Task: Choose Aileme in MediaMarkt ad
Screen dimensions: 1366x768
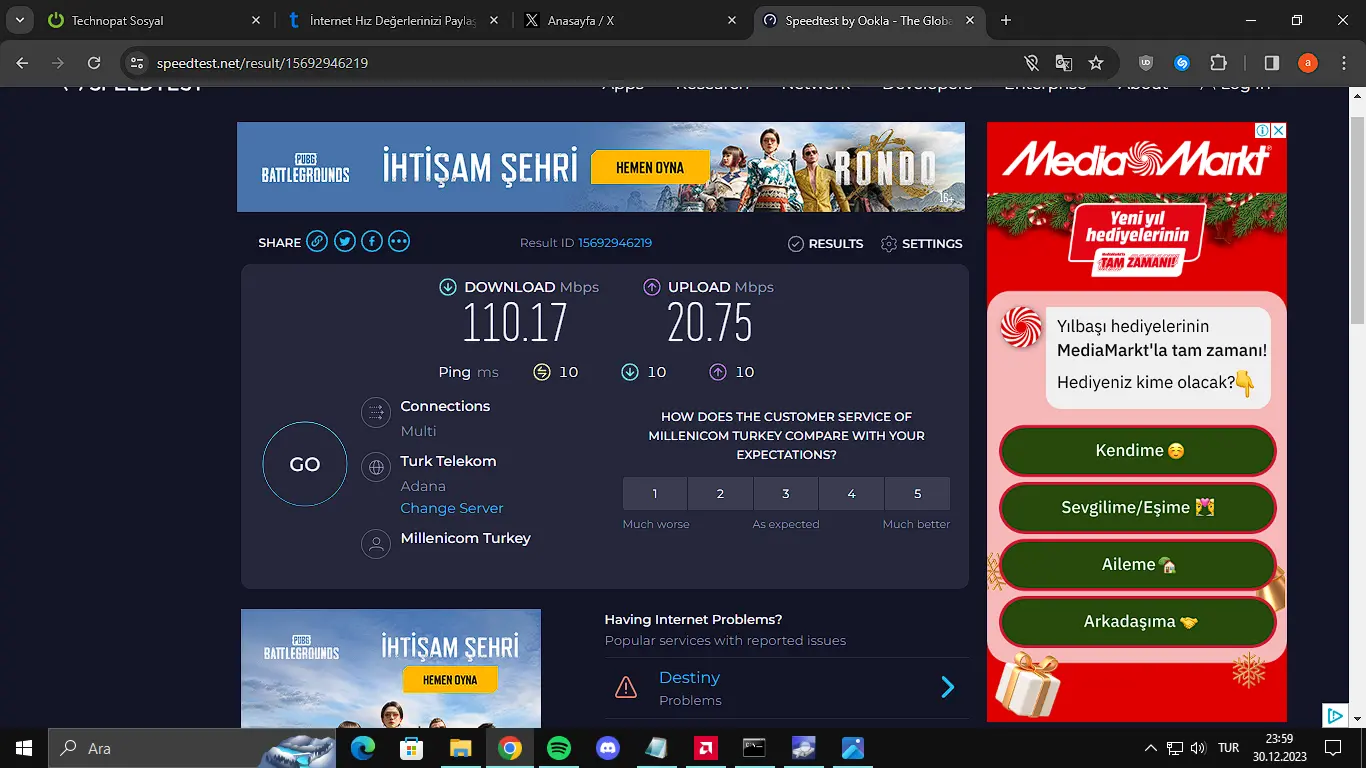Action: point(1138,564)
